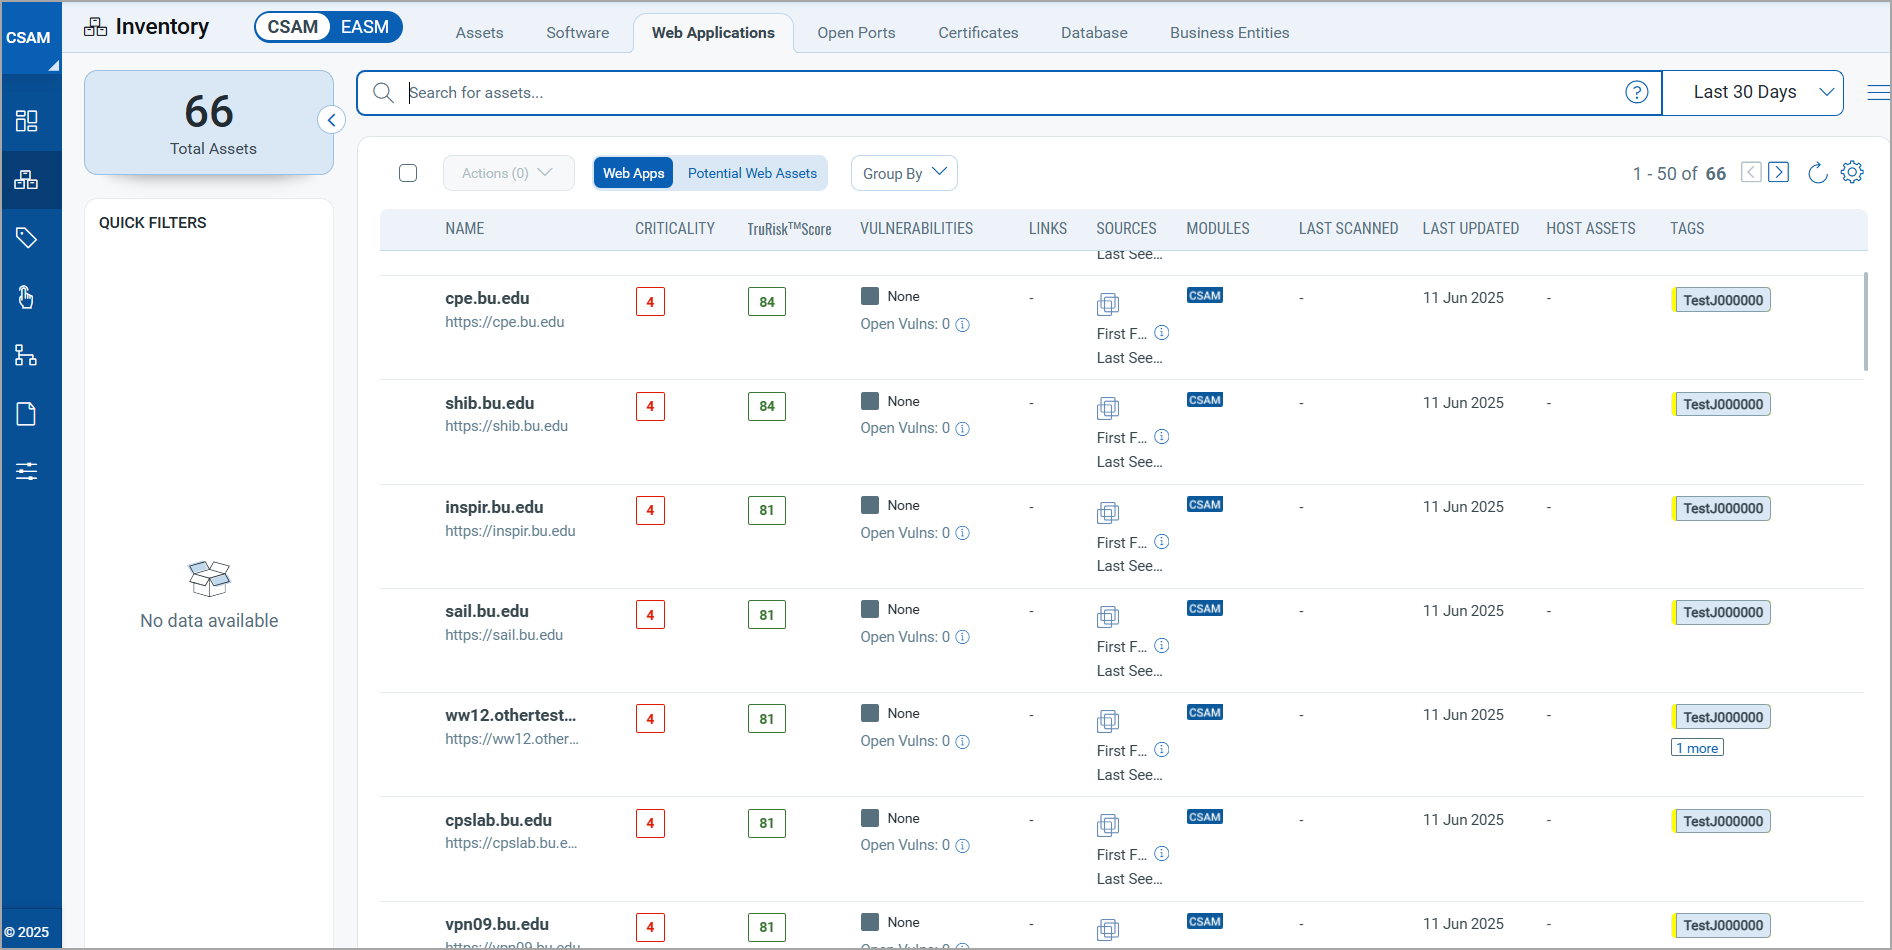Open the Inventory icon in left sidebar
The image size is (1892, 950).
coord(27,180)
